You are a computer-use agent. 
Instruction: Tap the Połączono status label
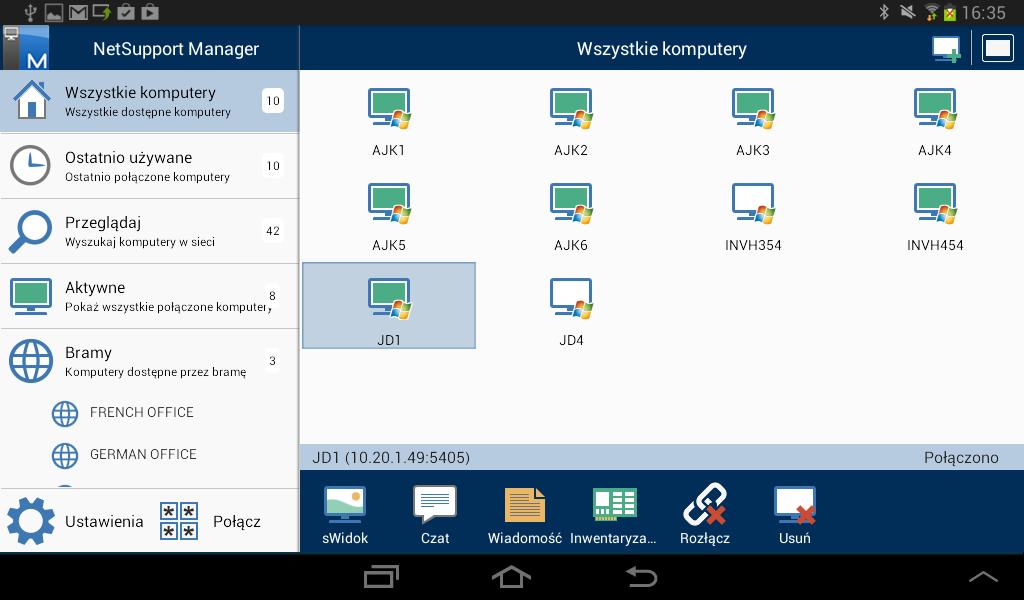coord(961,458)
